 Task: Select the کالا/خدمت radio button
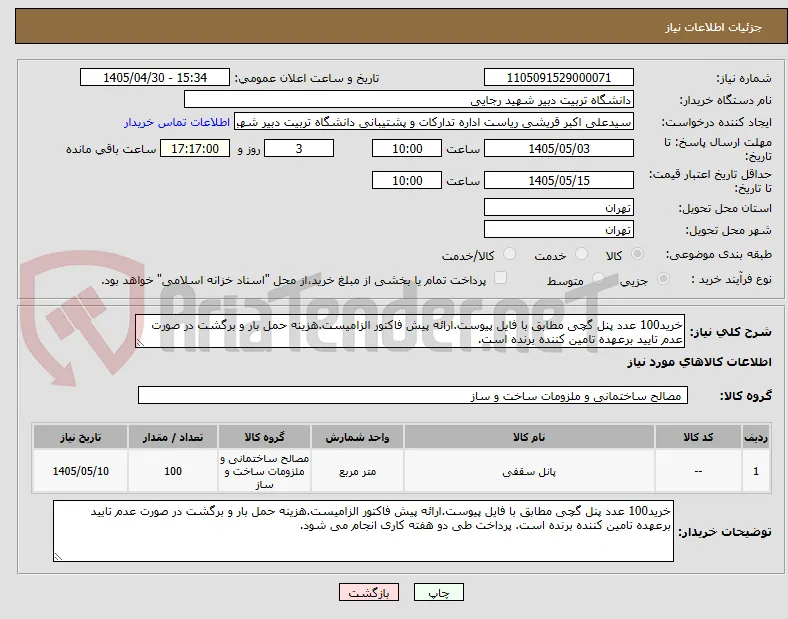point(509,254)
